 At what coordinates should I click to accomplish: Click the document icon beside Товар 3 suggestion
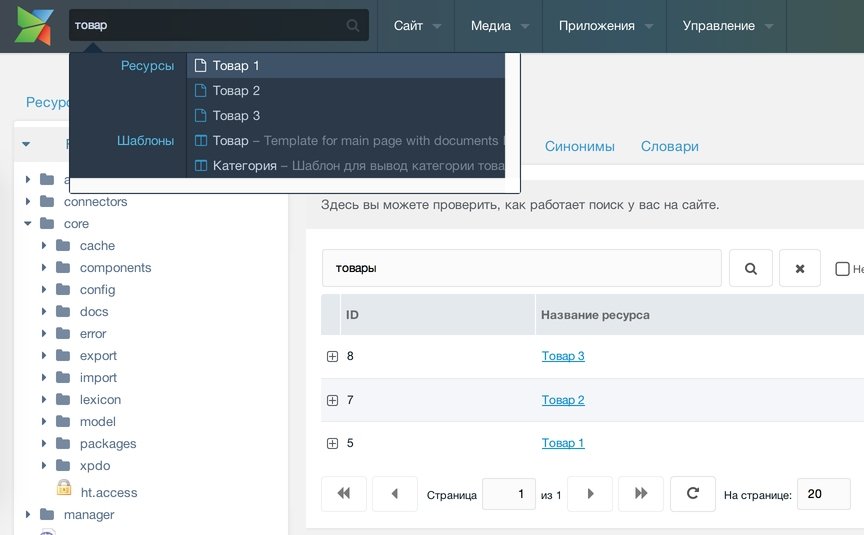coord(201,115)
